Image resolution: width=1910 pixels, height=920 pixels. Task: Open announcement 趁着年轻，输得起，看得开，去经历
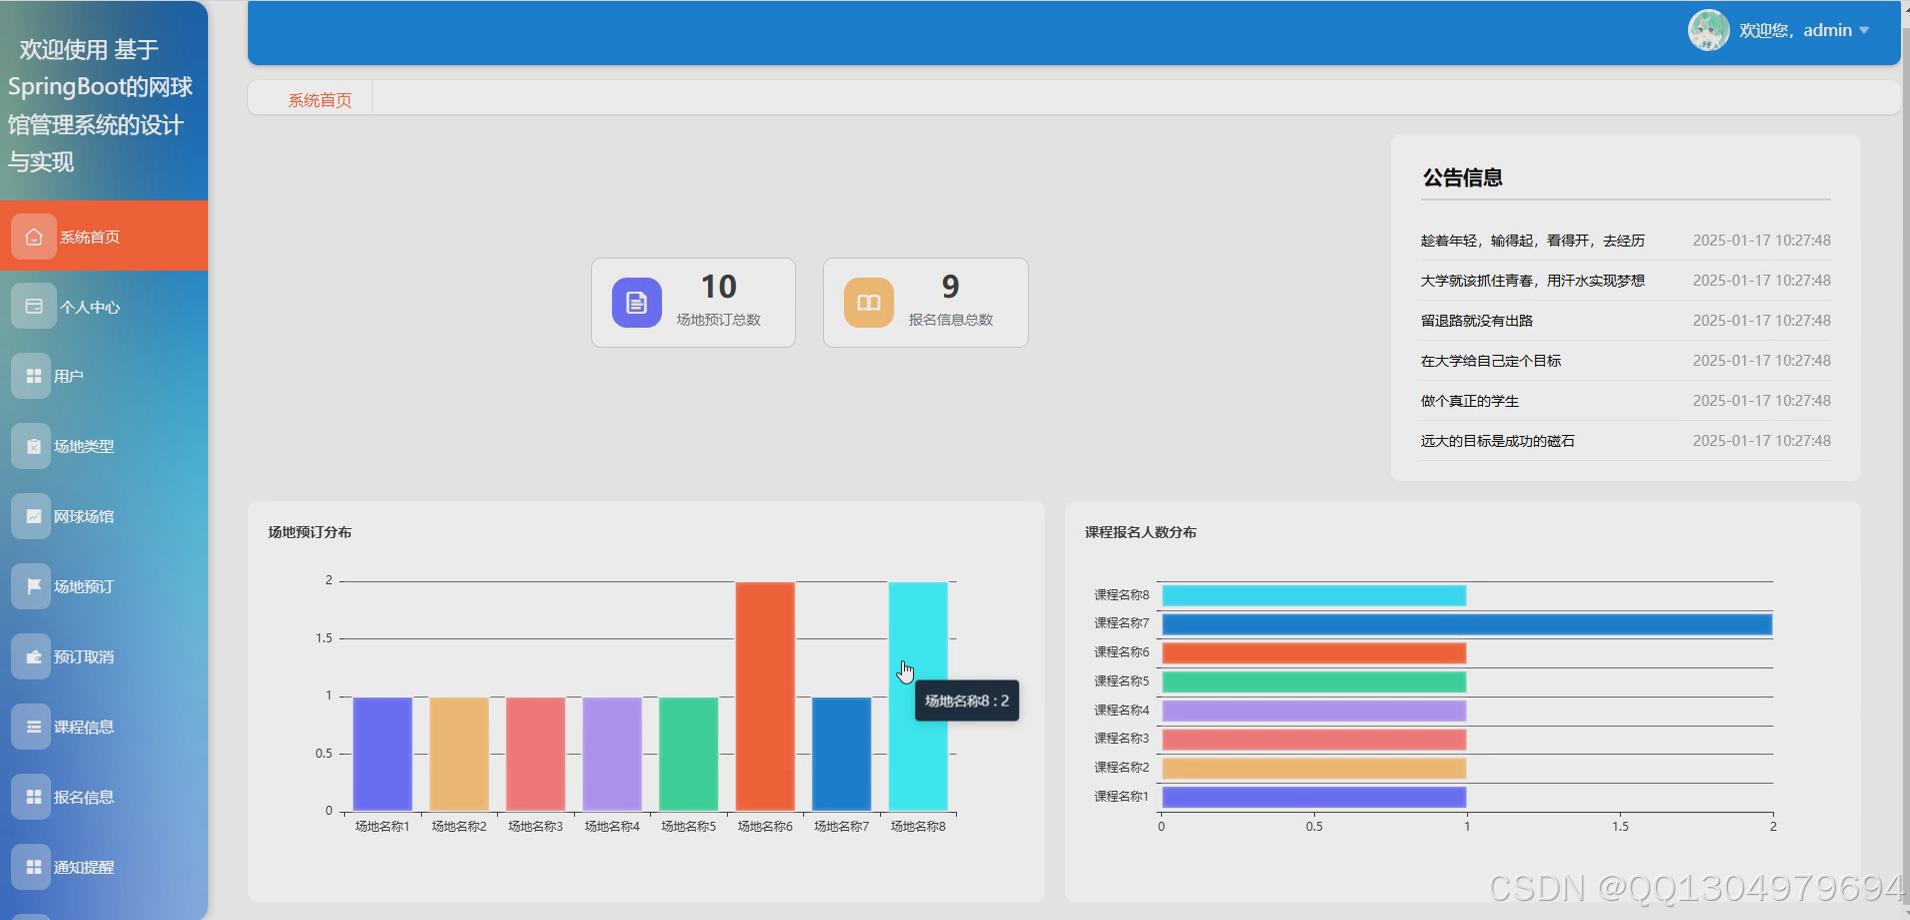(1532, 240)
